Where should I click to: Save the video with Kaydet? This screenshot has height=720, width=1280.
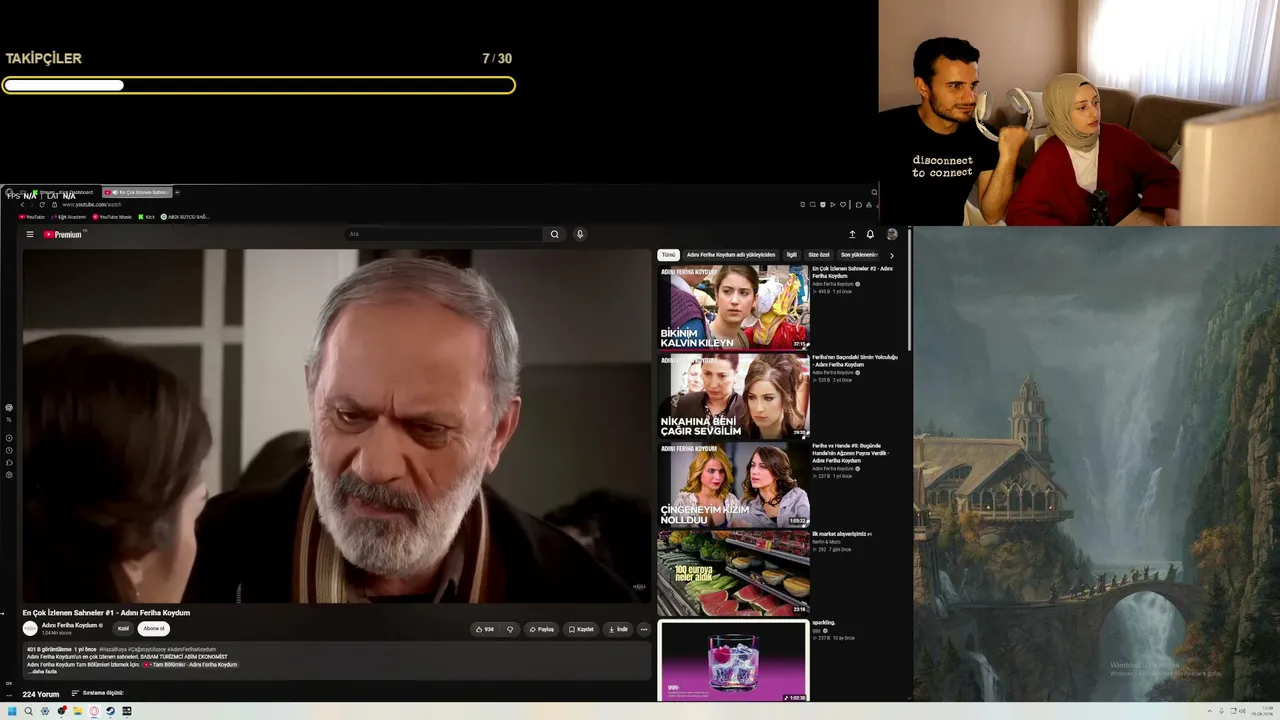(581, 629)
